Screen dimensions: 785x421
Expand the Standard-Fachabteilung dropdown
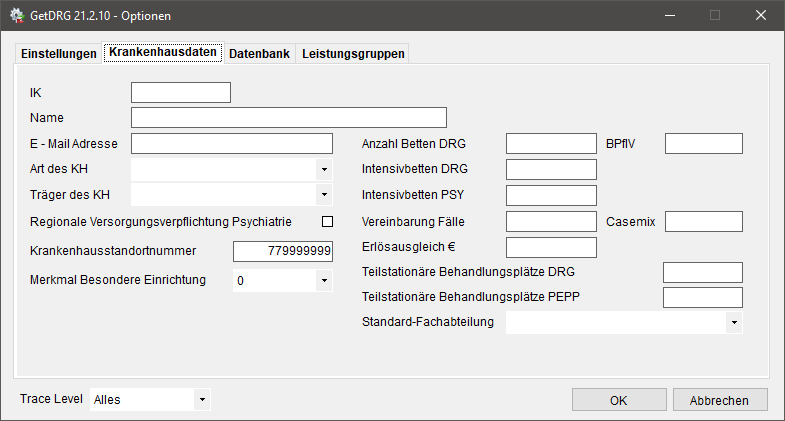(733, 322)
